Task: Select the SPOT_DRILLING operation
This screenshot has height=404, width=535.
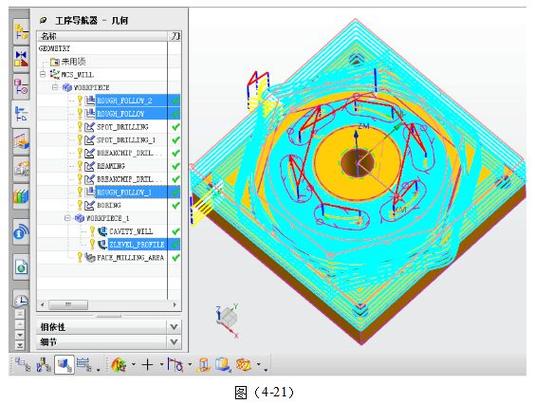Action: [x=122, y=127]
